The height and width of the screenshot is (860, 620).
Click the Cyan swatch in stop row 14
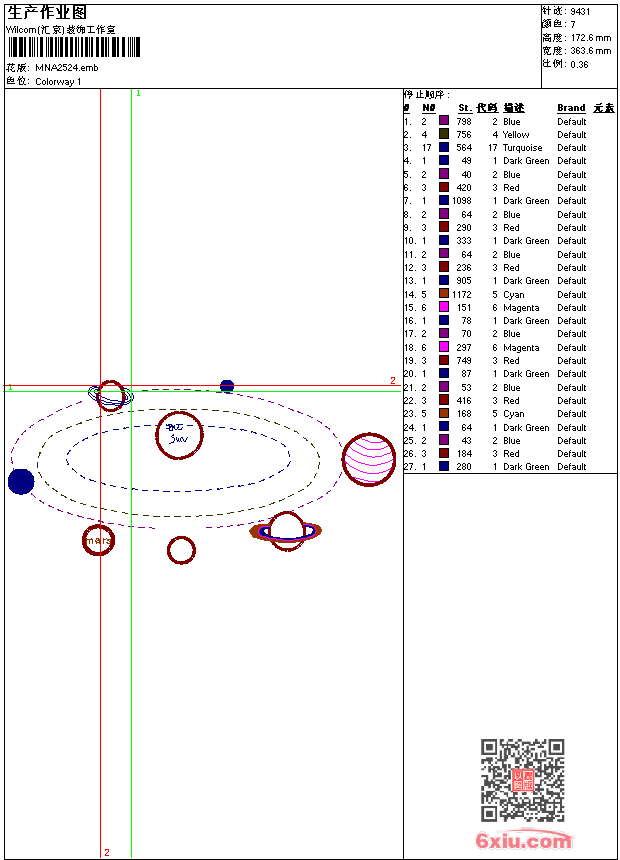tap(444, 294)
